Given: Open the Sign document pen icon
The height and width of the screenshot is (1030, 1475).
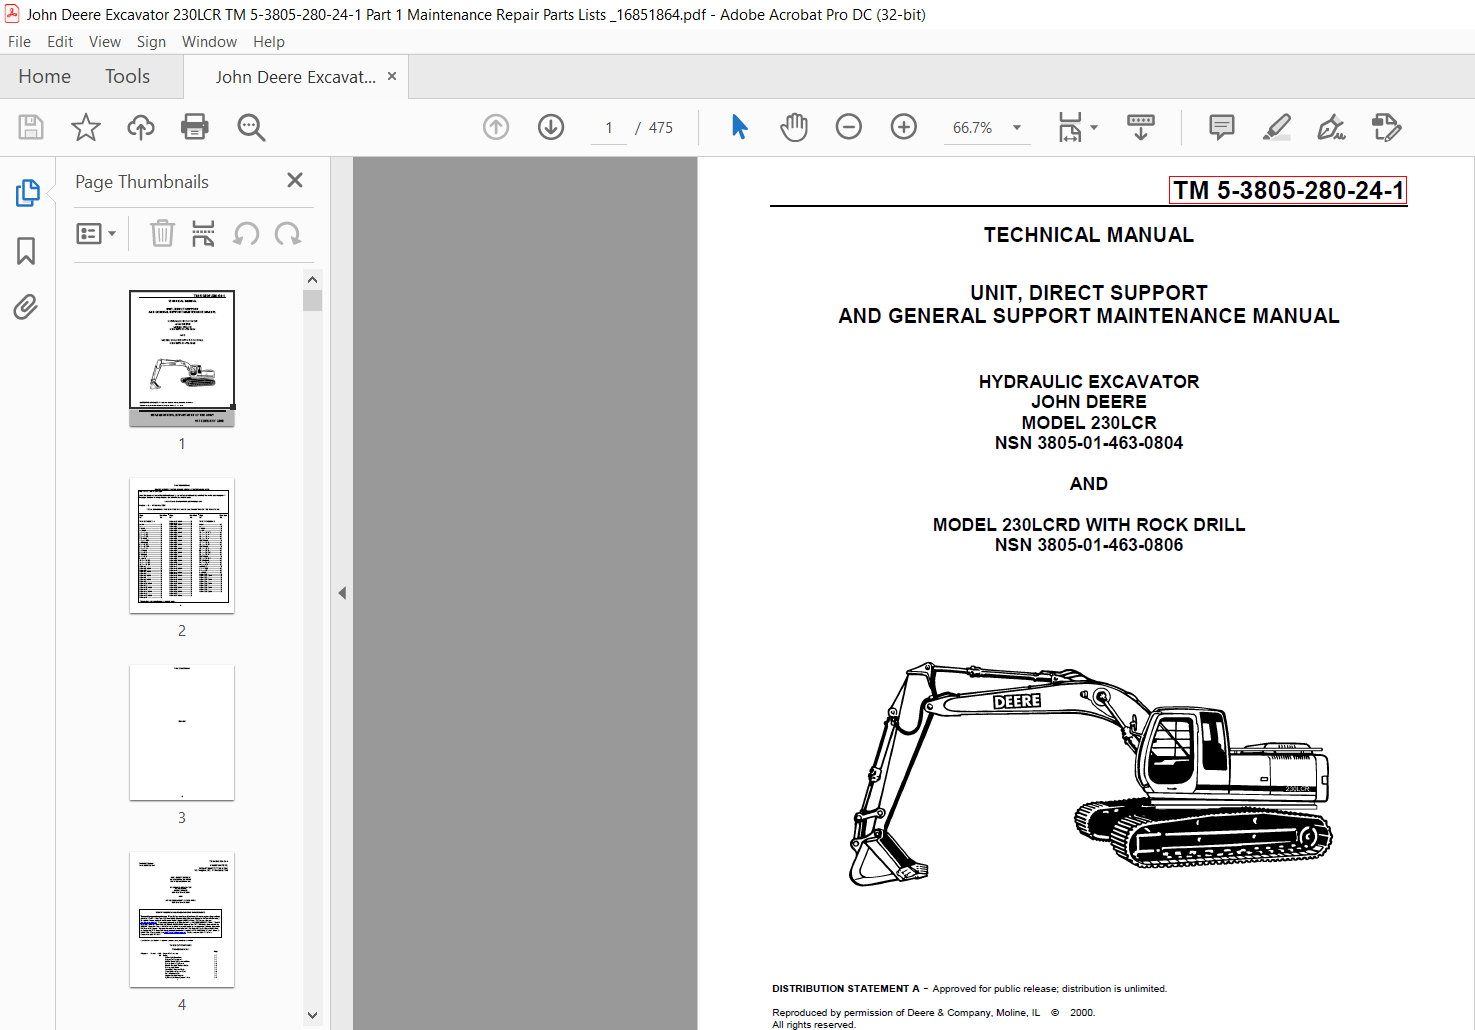Looking at the screenshot, I should click(x=1331, y=127).
